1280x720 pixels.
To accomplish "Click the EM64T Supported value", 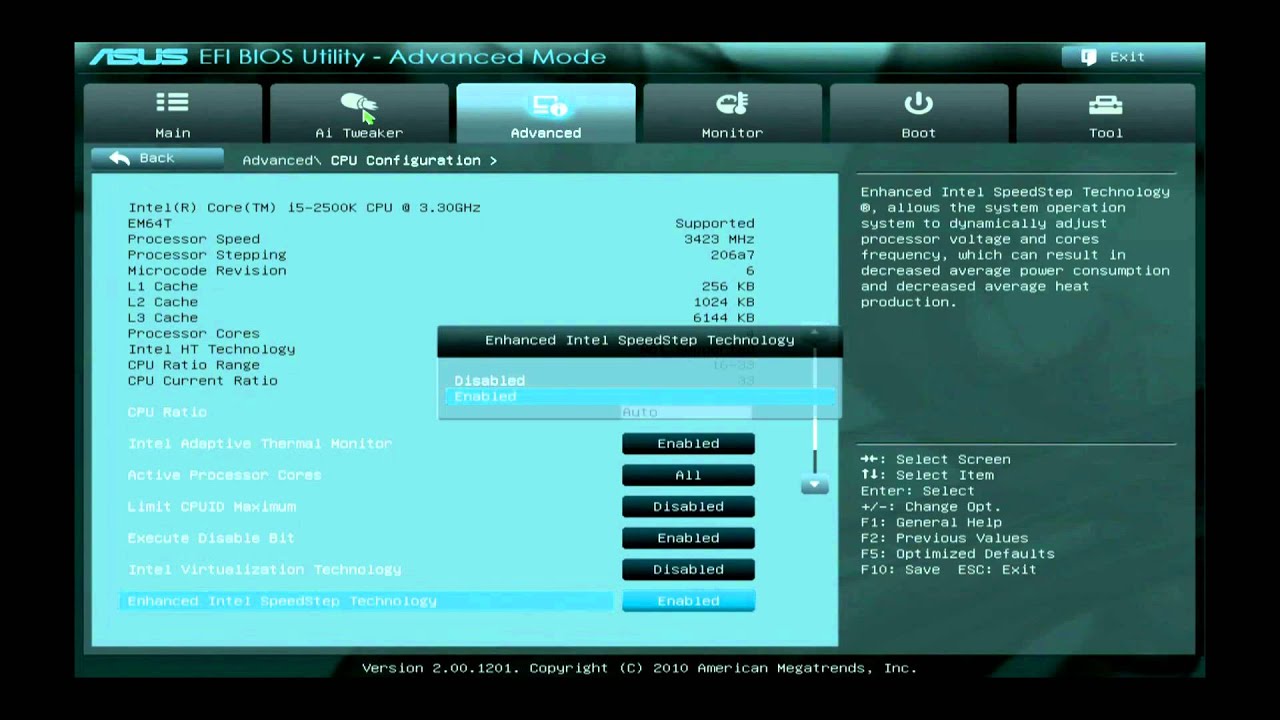I will 714,223.
